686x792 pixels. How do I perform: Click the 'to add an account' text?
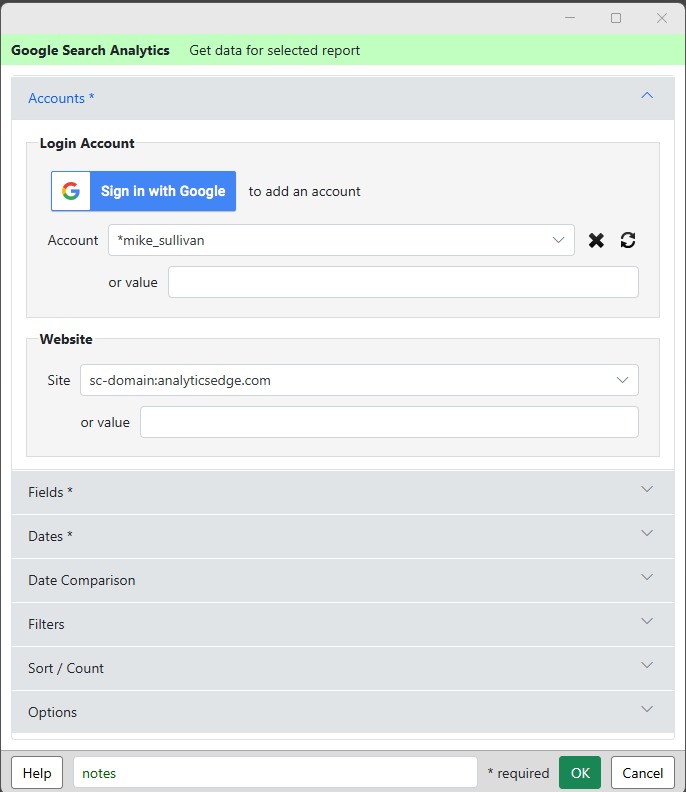point(304,191)
